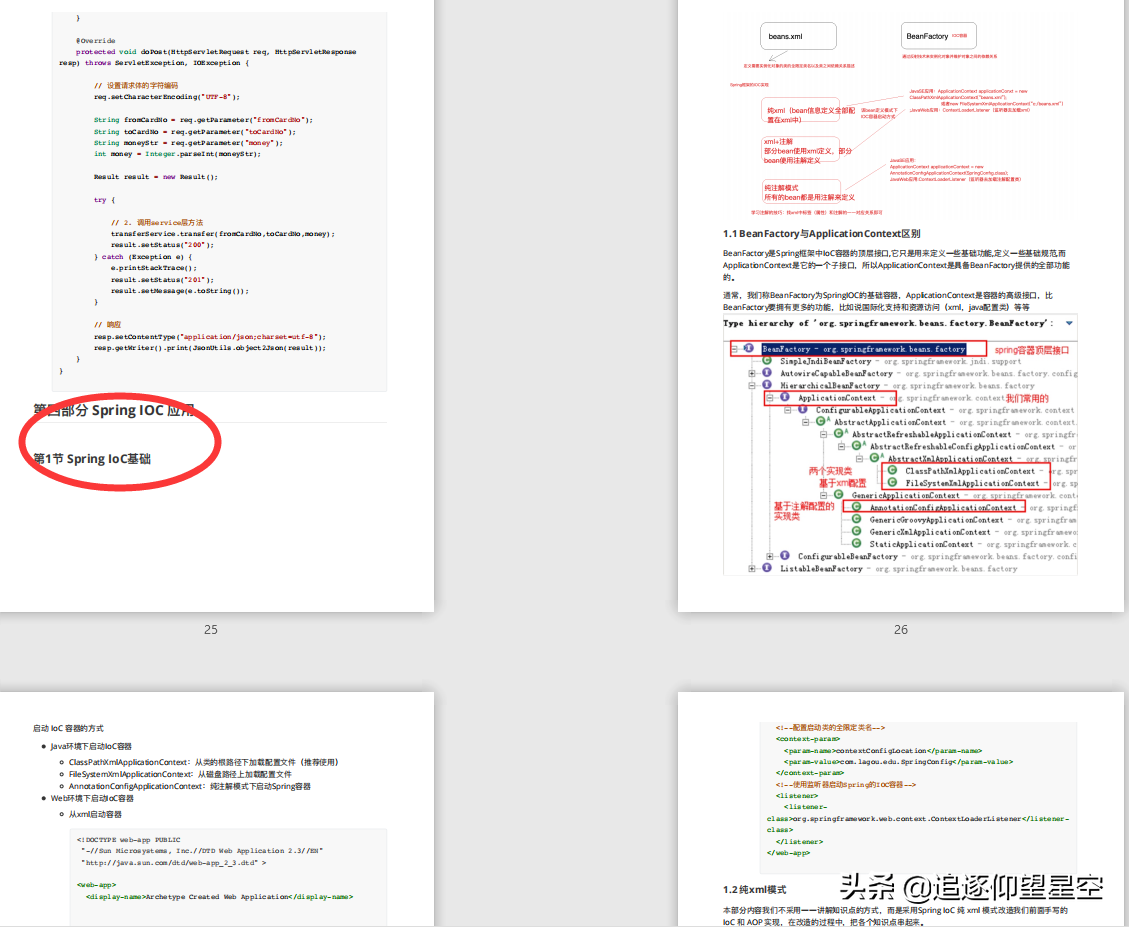Collapse the ConfigurableApplicationContext node

(x=788, y=410)
